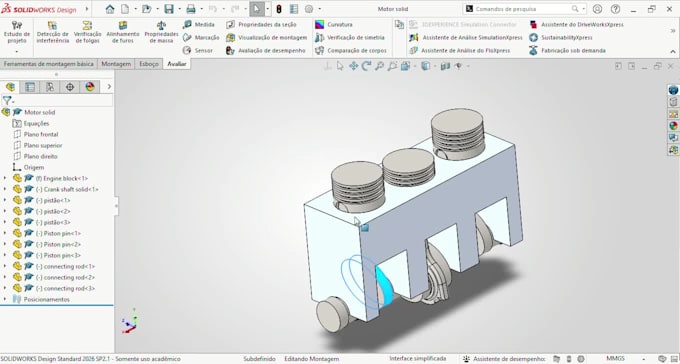Open the user login account icon
The width and height of the screenshot is (680, 364).
tap(597, 9)
